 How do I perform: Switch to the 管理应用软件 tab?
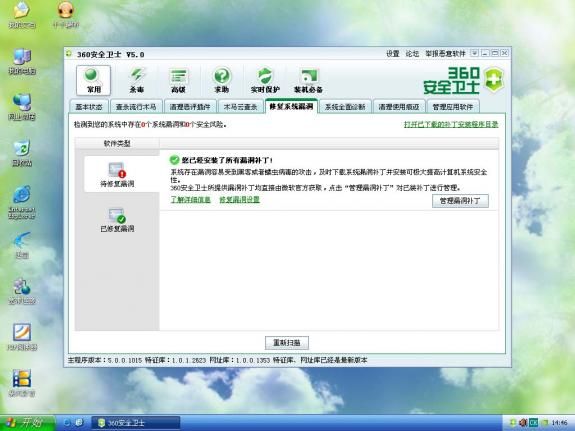click(453, 107)
